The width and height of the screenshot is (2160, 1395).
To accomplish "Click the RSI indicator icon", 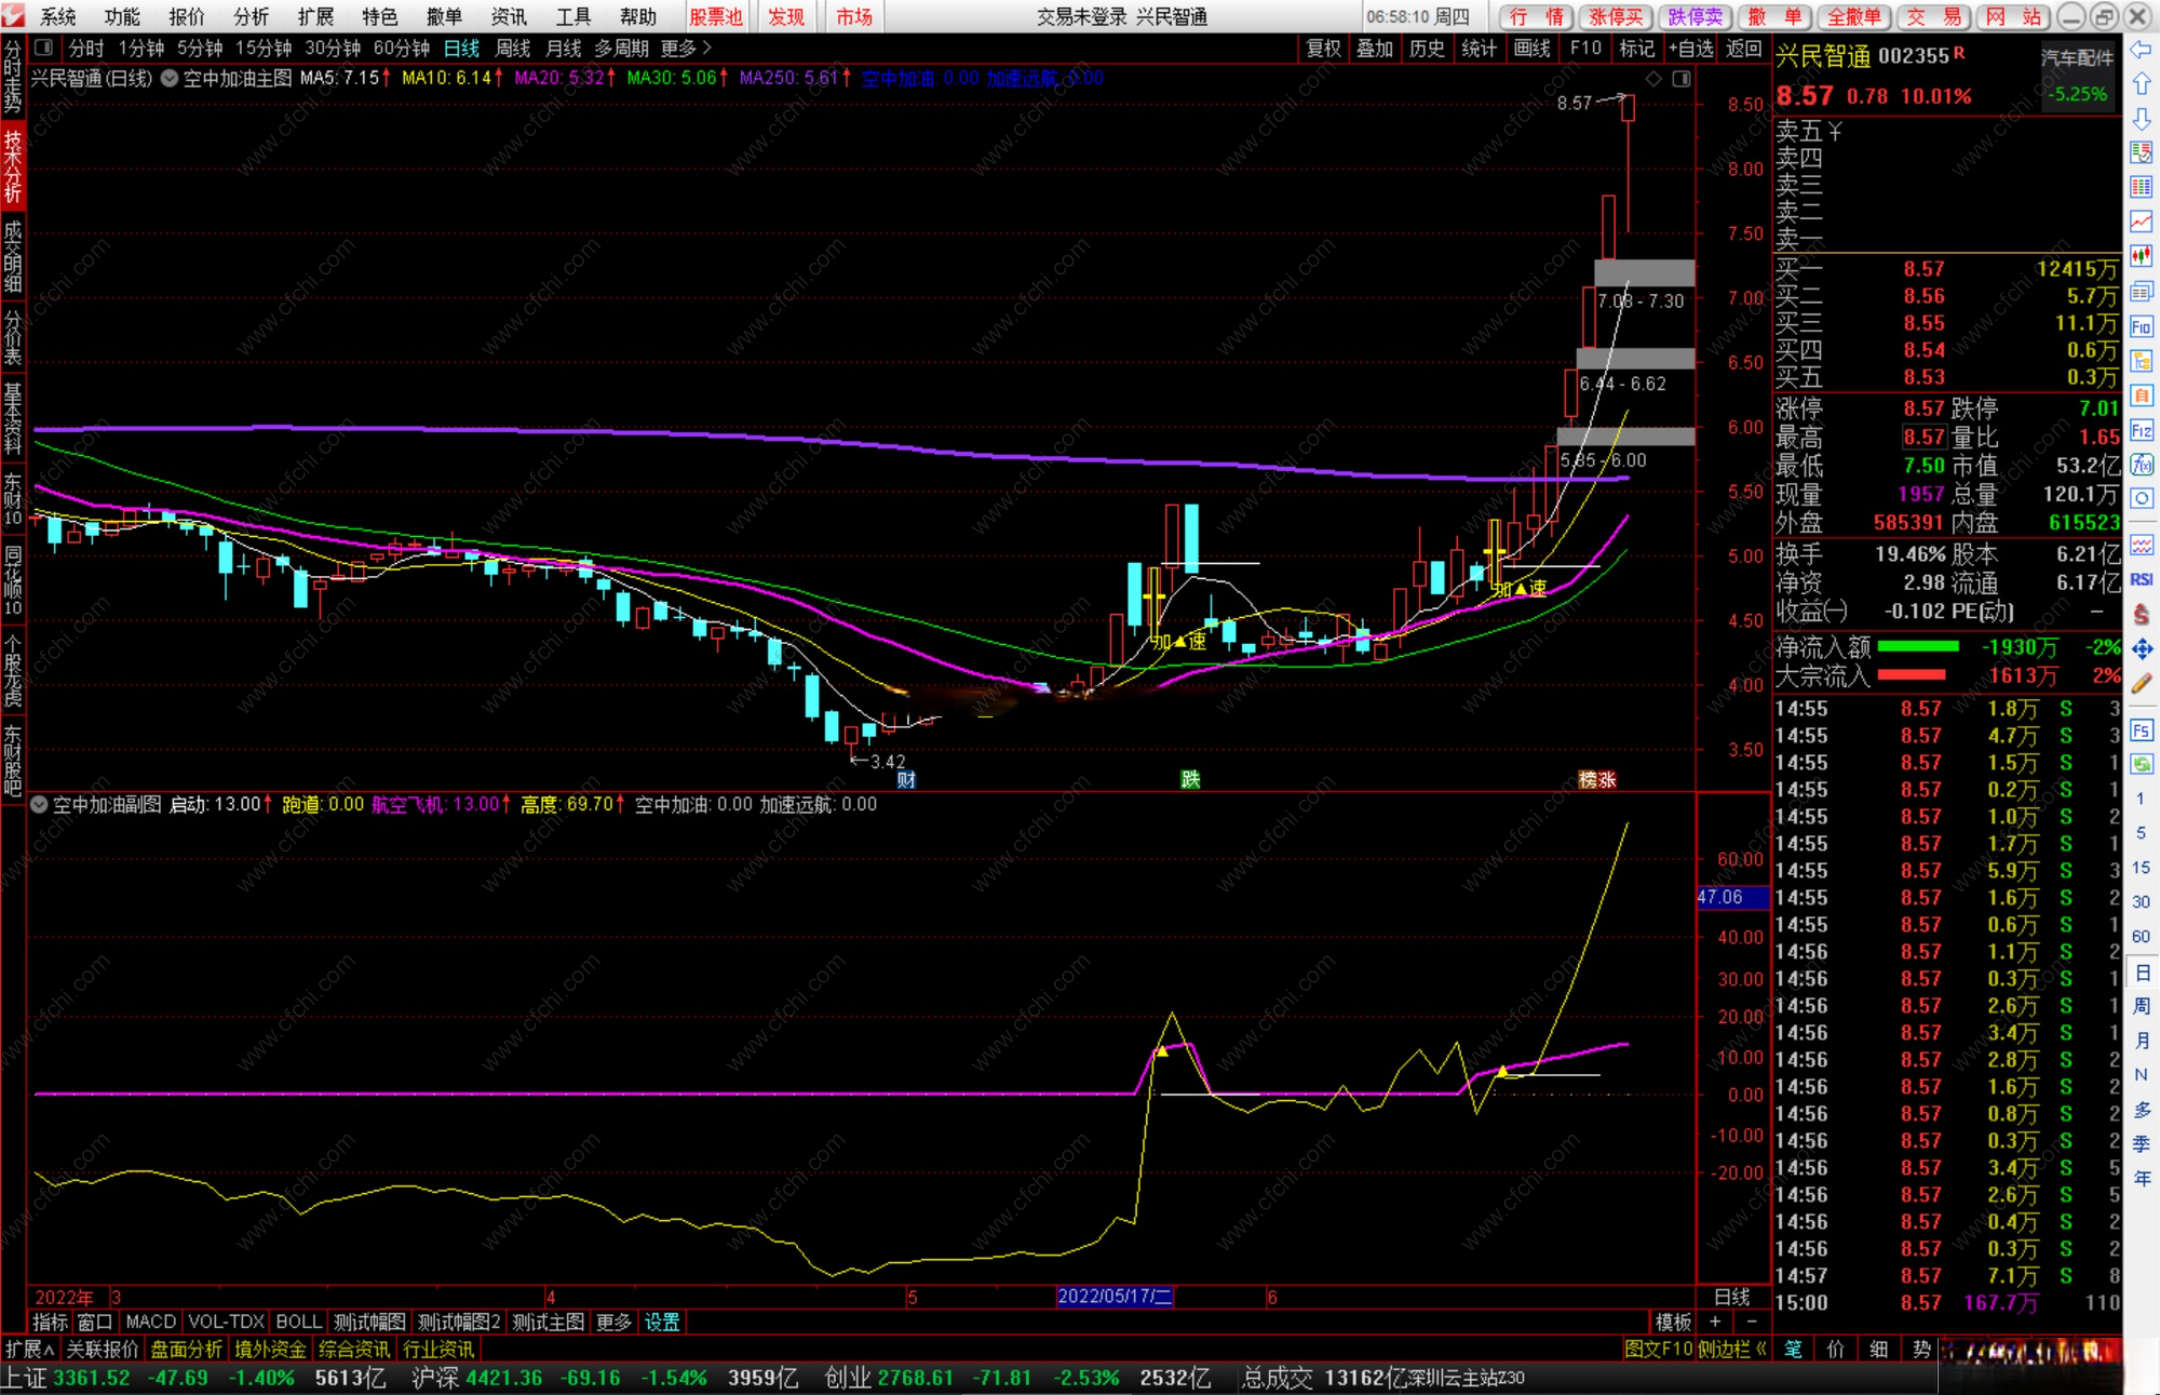I will [x=2141, y=579].
